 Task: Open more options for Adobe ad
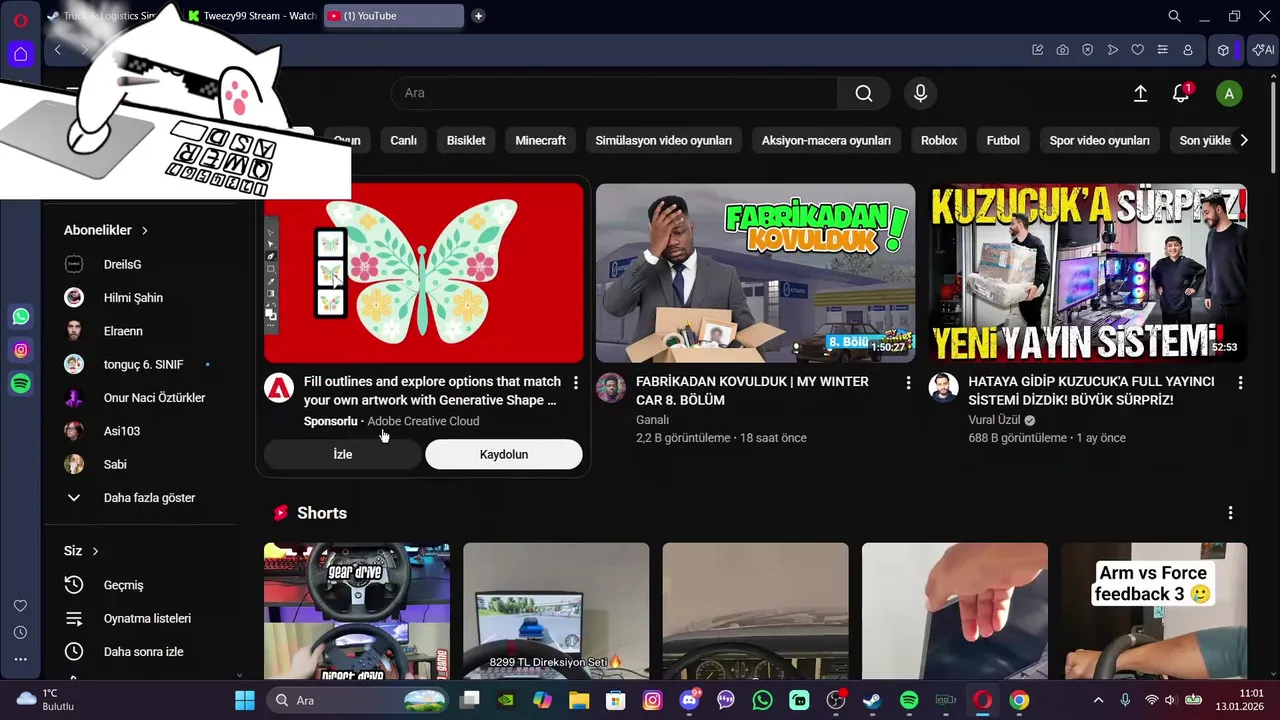pyautogui.click(x=575, y=382)
